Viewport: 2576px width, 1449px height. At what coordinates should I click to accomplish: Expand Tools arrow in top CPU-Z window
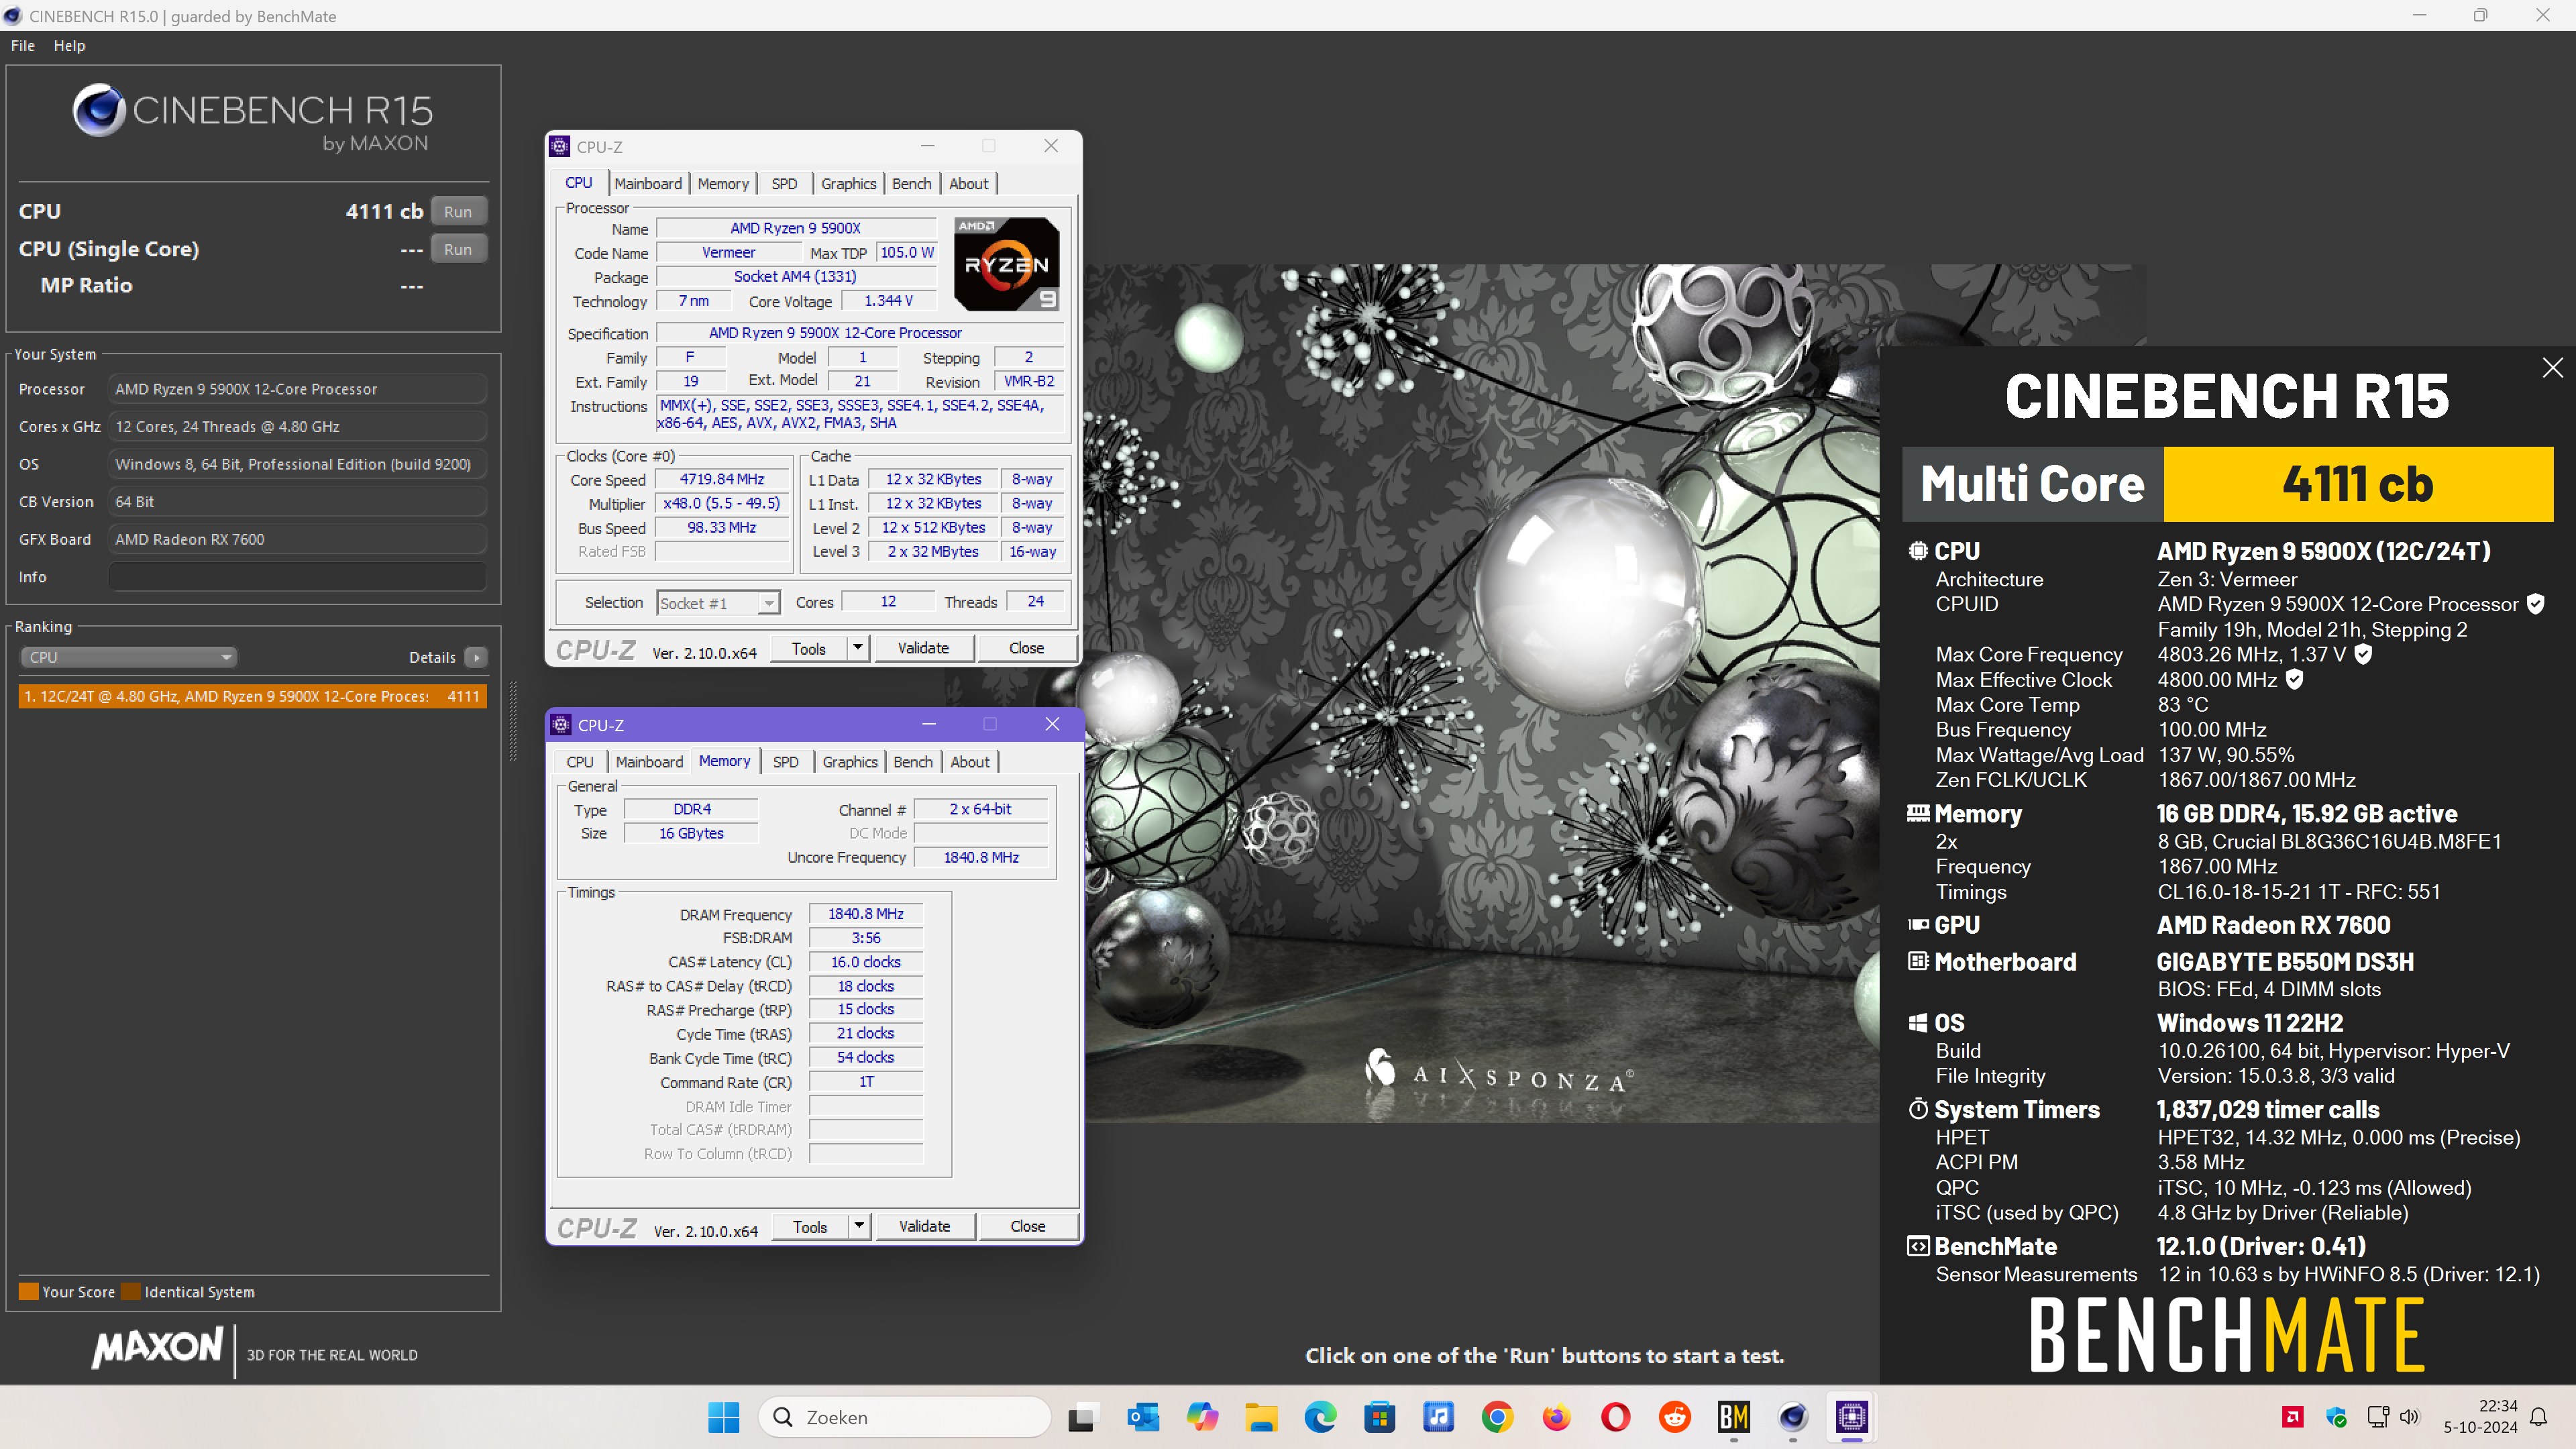(x=857, y=648)
